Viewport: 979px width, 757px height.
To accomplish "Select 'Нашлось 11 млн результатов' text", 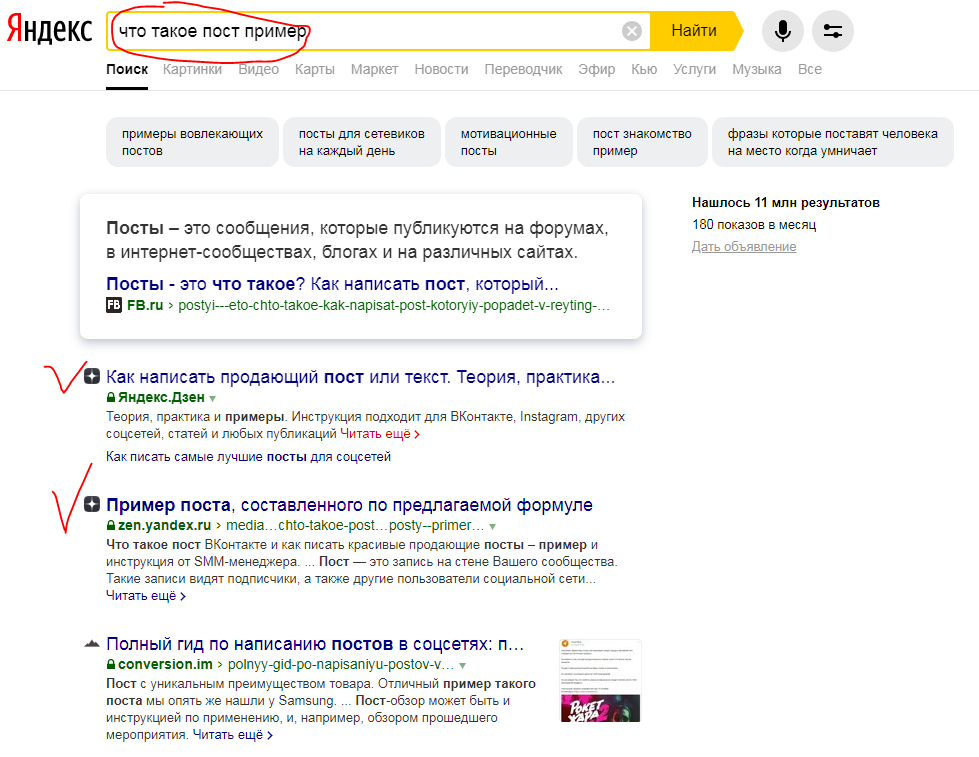I will (785, 202).
